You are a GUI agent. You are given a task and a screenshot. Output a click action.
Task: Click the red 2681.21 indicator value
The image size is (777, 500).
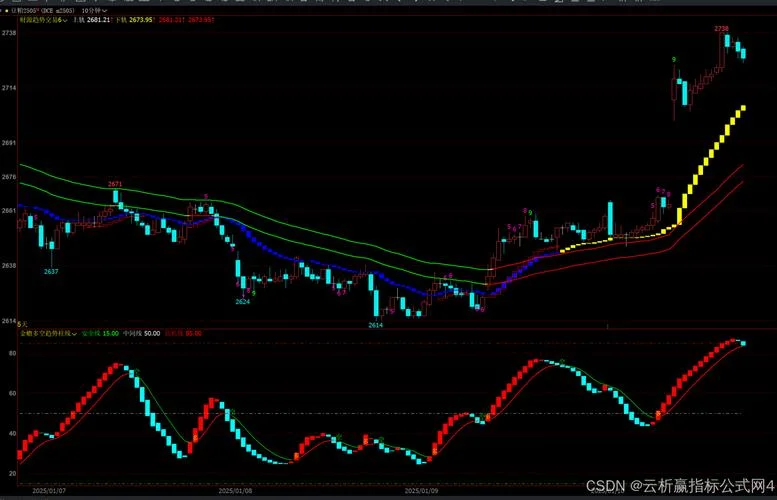(x=171, y=20)
